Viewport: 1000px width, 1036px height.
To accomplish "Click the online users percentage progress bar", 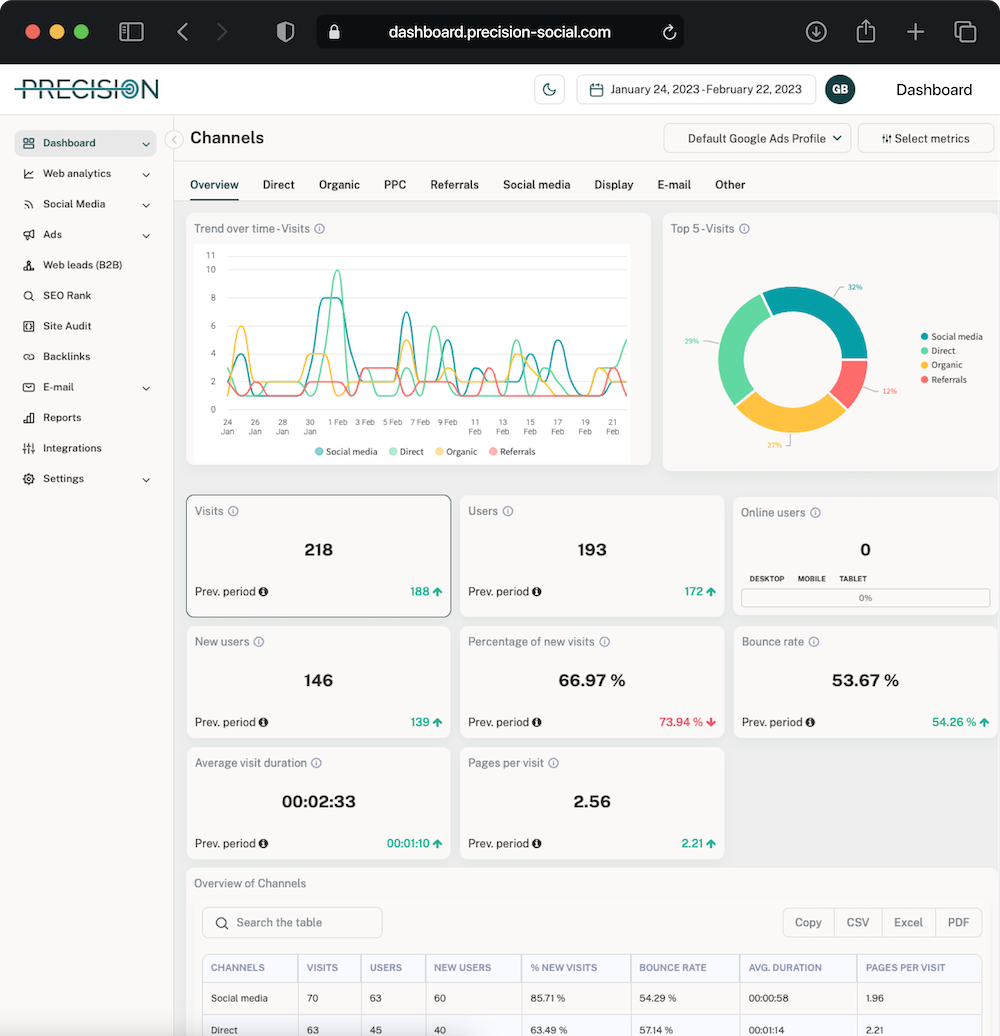I will [x=864, y=597].
